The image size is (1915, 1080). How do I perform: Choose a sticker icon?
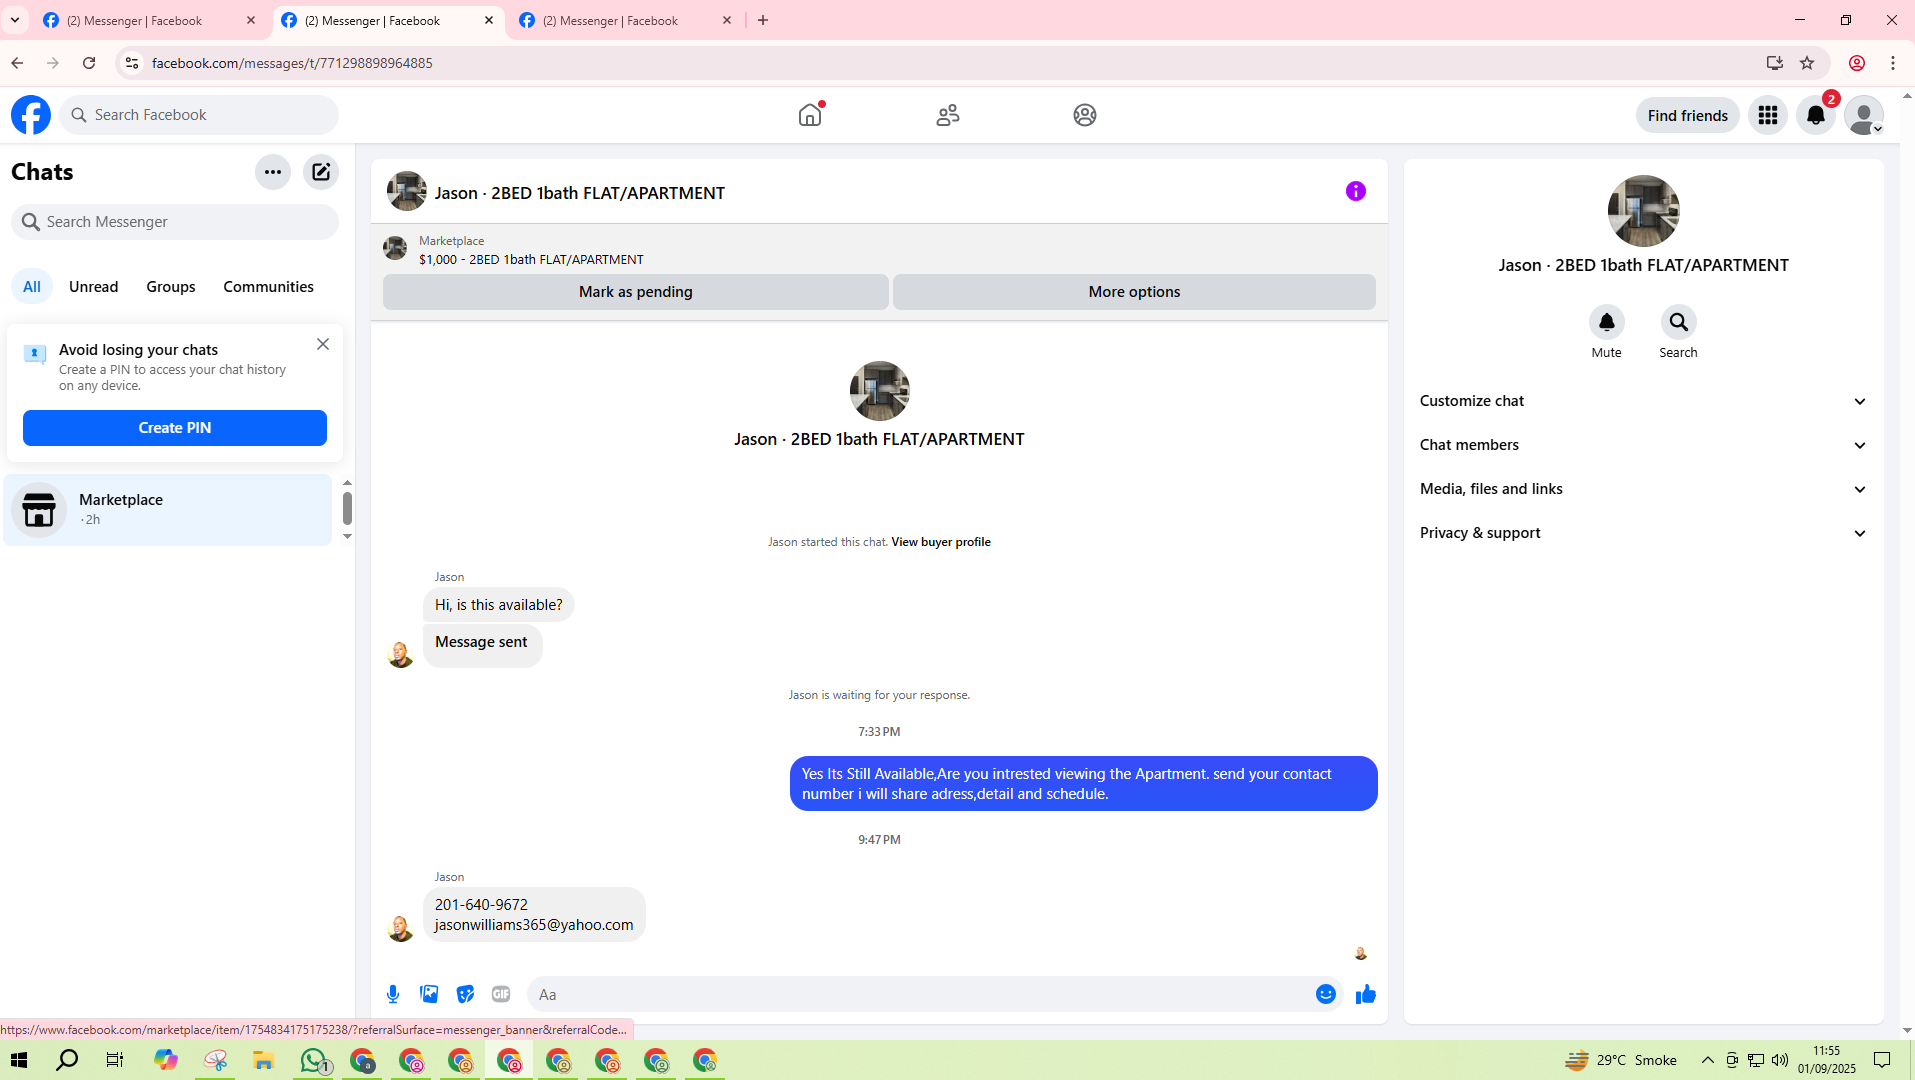click(x=465, y=994)
